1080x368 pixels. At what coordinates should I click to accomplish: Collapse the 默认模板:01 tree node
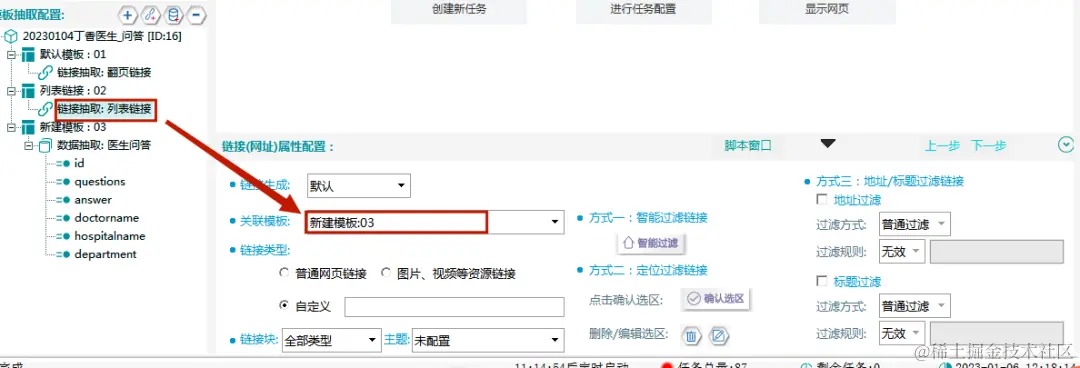(x=10, y=54)
